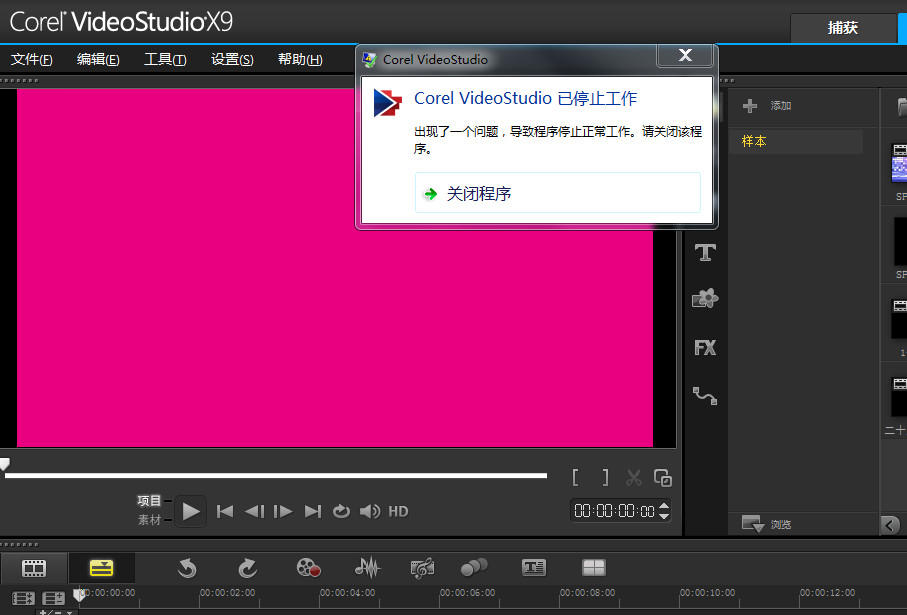
Task: Open the Track Motion icon
Action: point(474,568)
